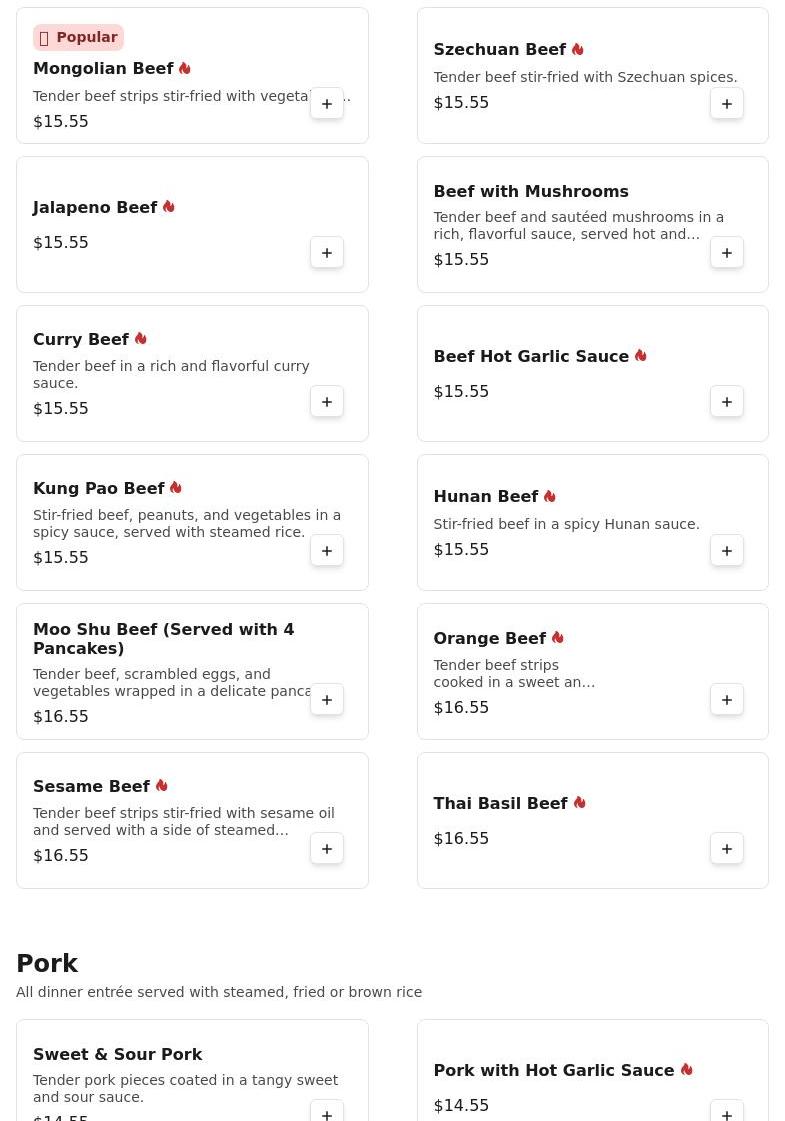Tap plus button next to Hunan Beef
The image size is (785, 1121).
tap(727, 551)
